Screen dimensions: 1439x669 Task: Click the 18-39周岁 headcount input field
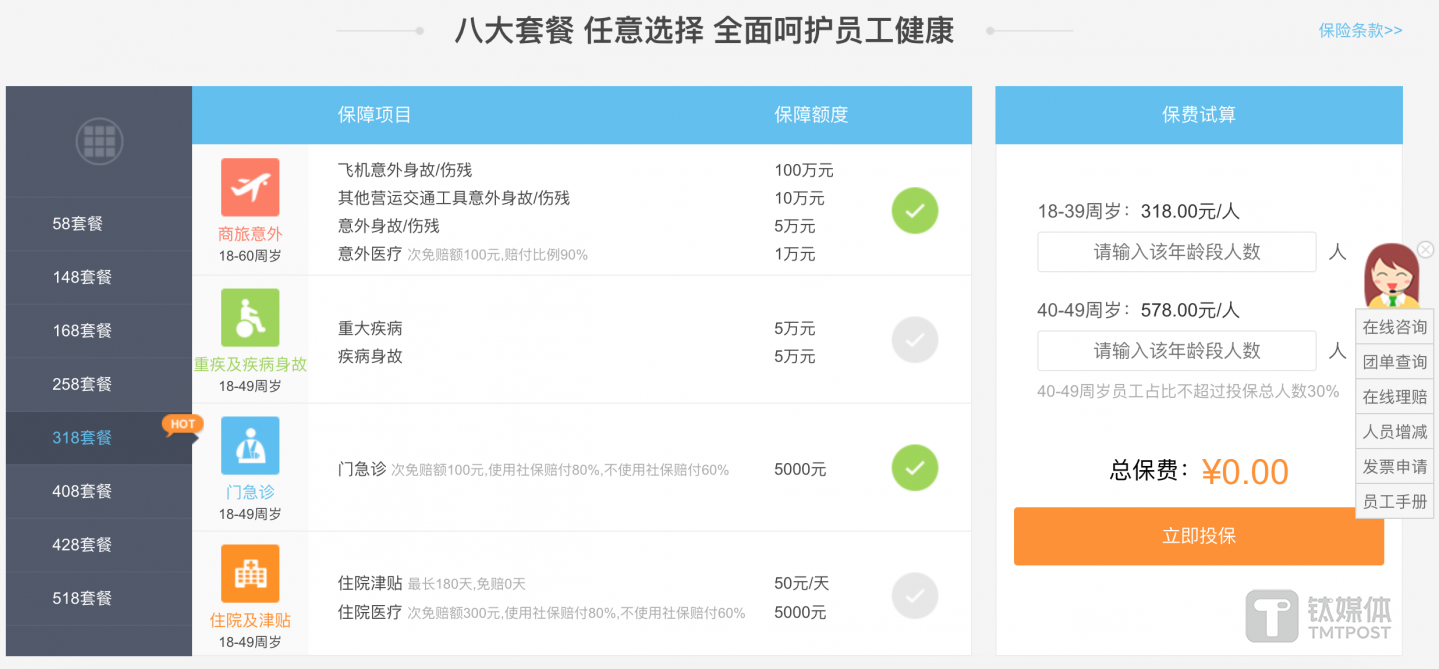[x=1176, y=252]
